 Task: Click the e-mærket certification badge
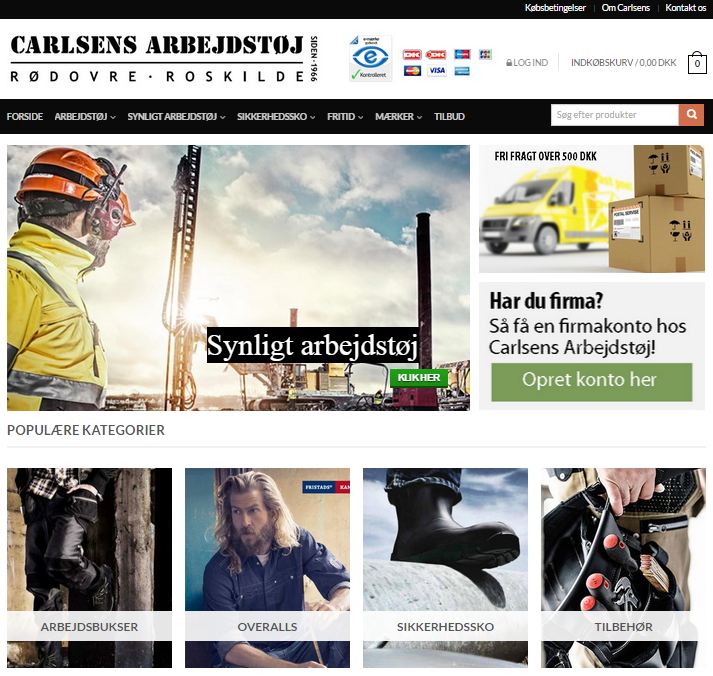coord(371,58)
